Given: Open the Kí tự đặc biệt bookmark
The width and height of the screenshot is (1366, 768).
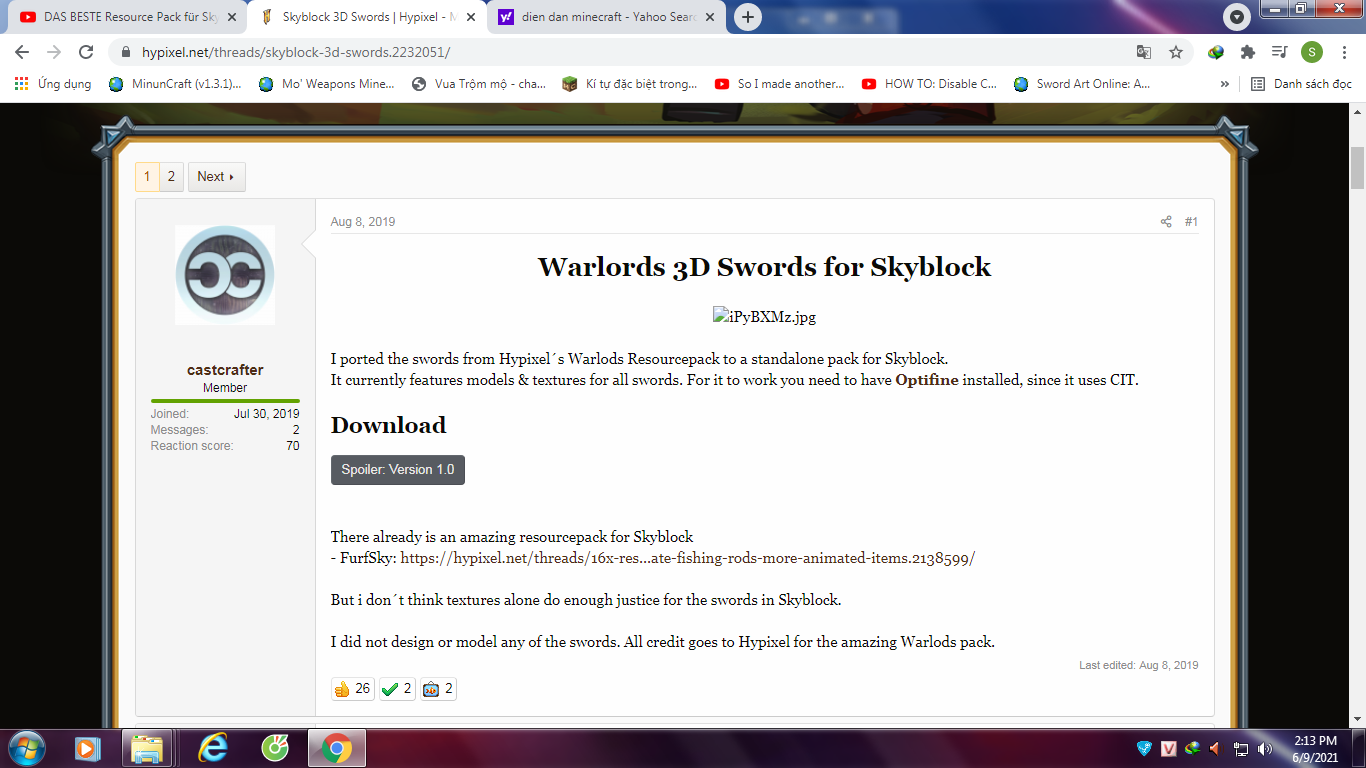Looking at the screenshot, I should tap(631, 84).
